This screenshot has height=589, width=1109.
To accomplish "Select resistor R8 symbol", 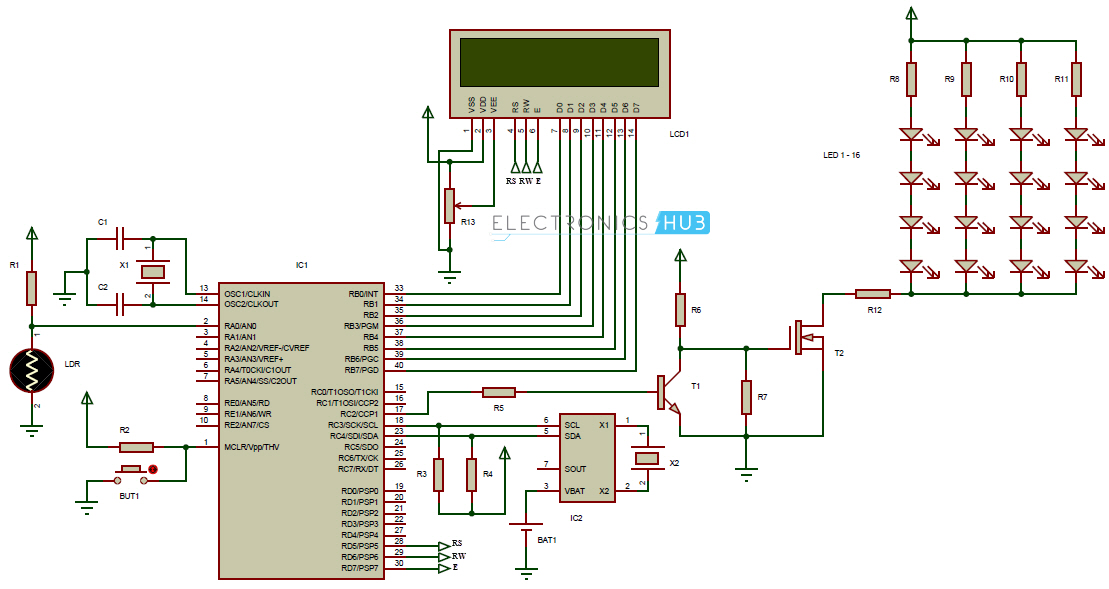I will click(x=912, y=79).
